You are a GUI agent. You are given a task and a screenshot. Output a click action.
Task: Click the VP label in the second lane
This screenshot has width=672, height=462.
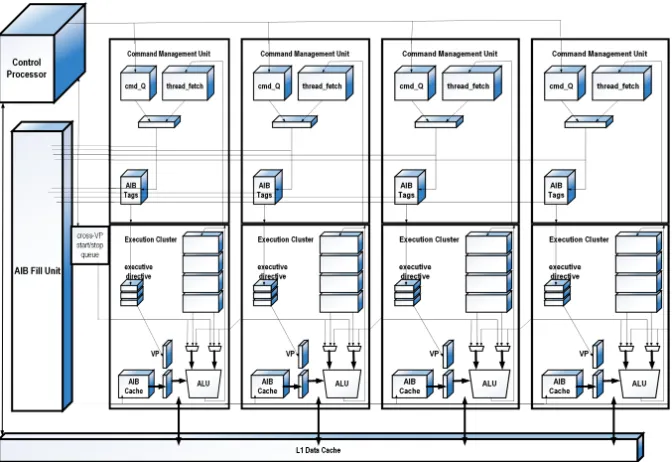290,354
